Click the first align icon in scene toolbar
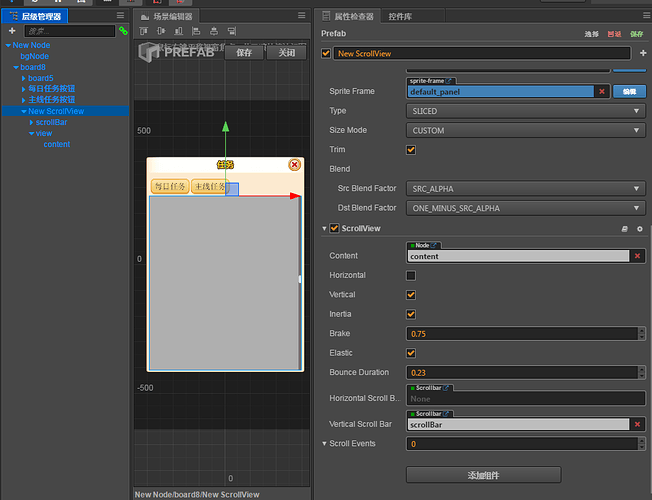Screen dimensions: 652x500 pos(145,31)
